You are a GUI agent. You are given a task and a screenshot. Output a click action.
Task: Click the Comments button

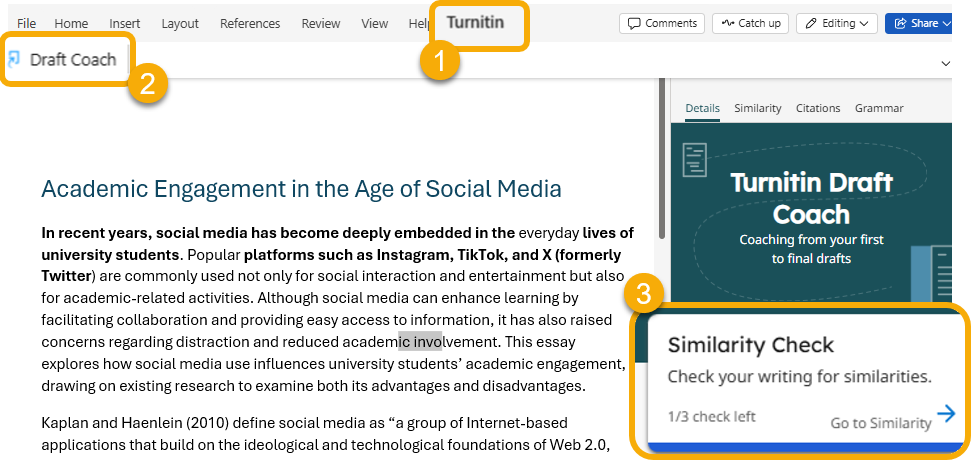point(662,23)
